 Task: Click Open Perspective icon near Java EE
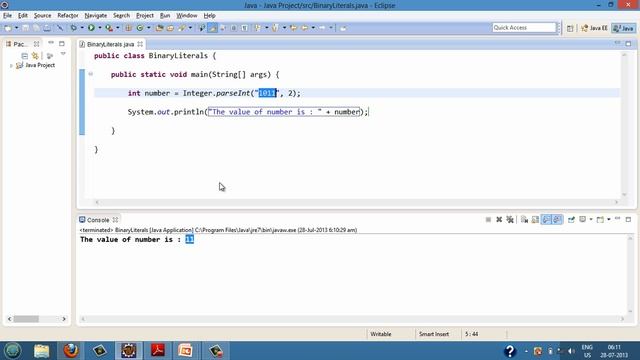click(570, 28)
